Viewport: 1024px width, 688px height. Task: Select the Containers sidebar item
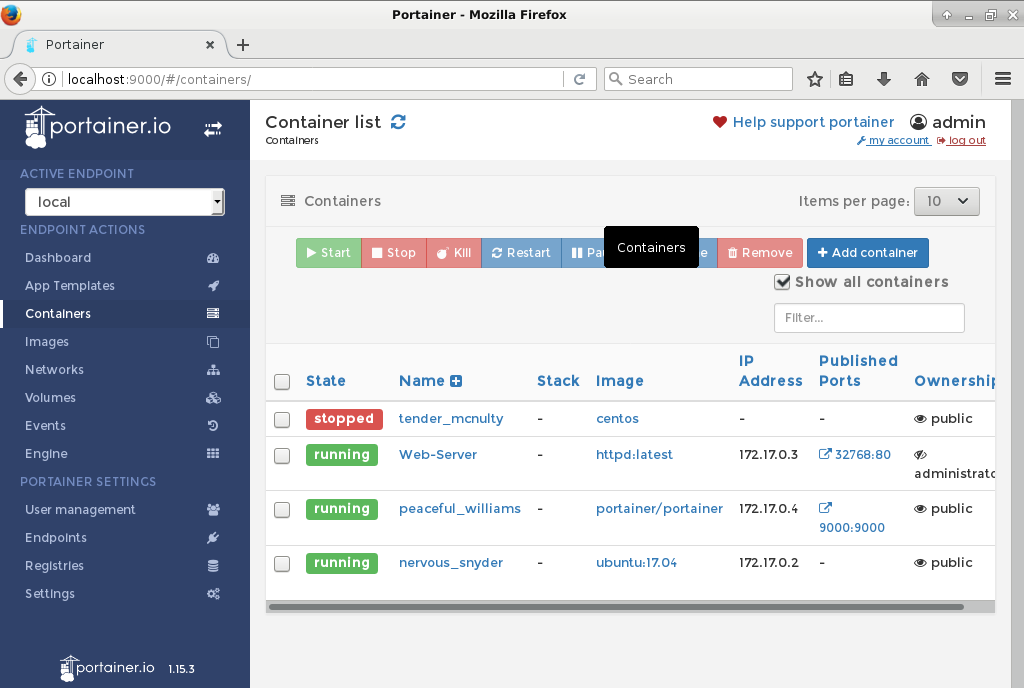click(125, 314)
